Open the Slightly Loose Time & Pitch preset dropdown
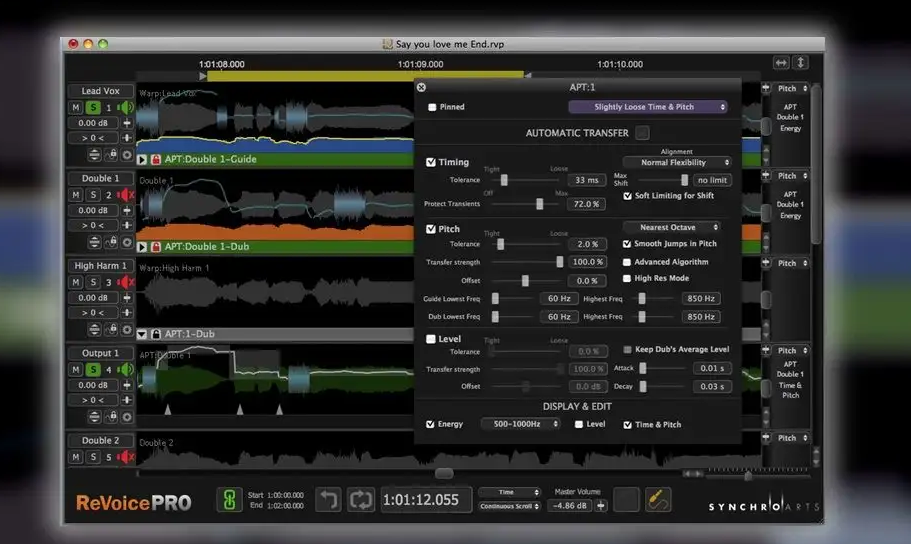Viewport: 911px width, 544px height. click(x=648, y=107)
